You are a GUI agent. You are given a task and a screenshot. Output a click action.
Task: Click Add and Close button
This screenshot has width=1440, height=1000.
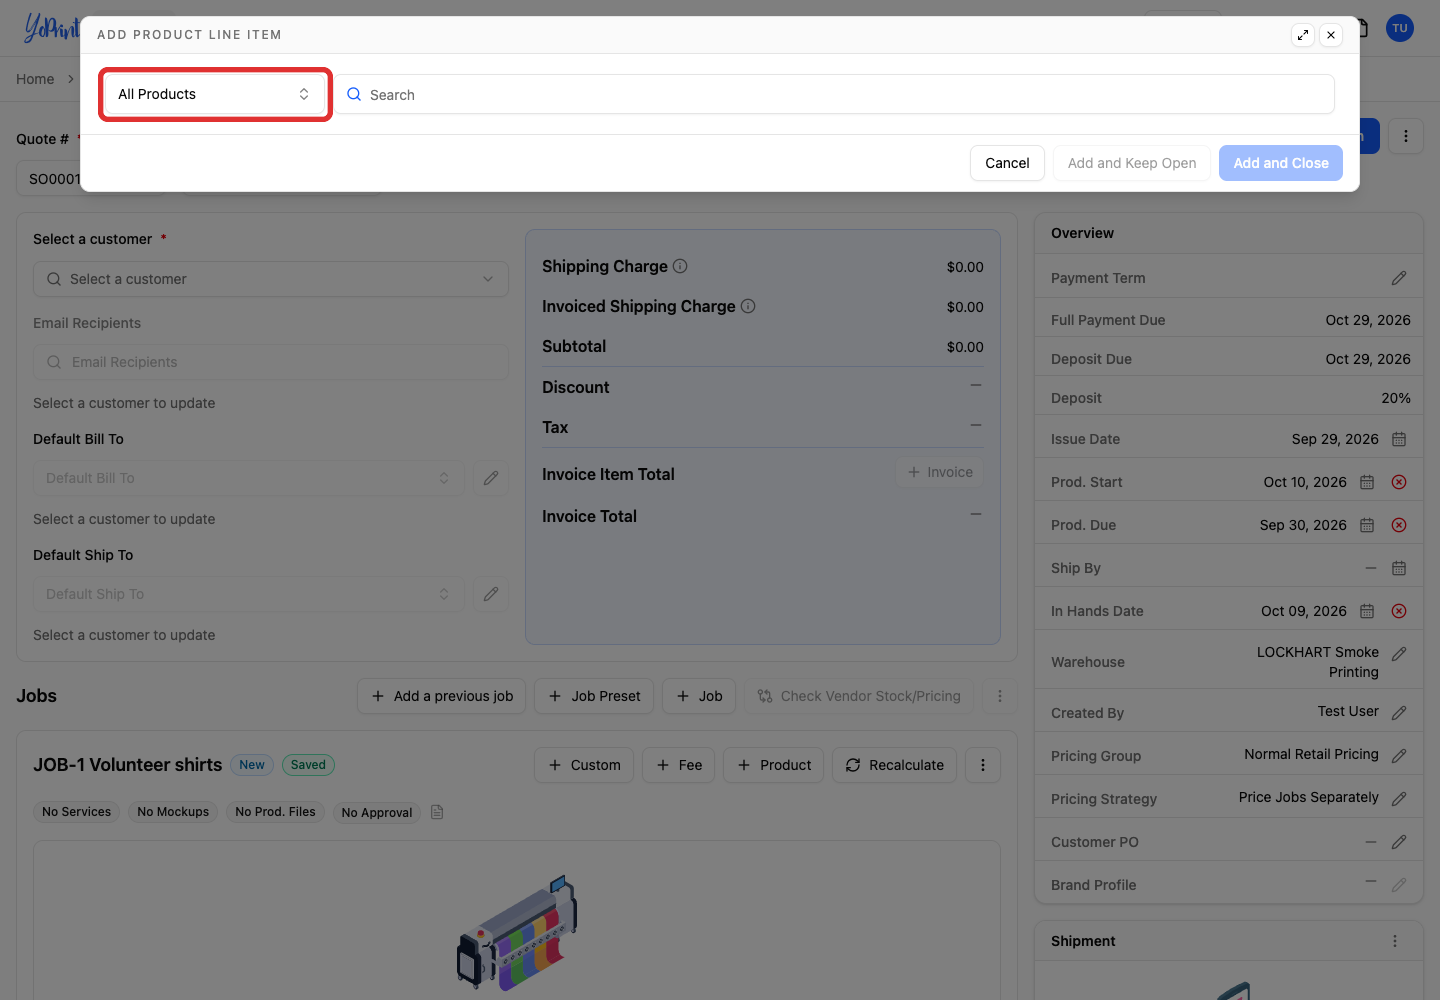click(1281, 163)
